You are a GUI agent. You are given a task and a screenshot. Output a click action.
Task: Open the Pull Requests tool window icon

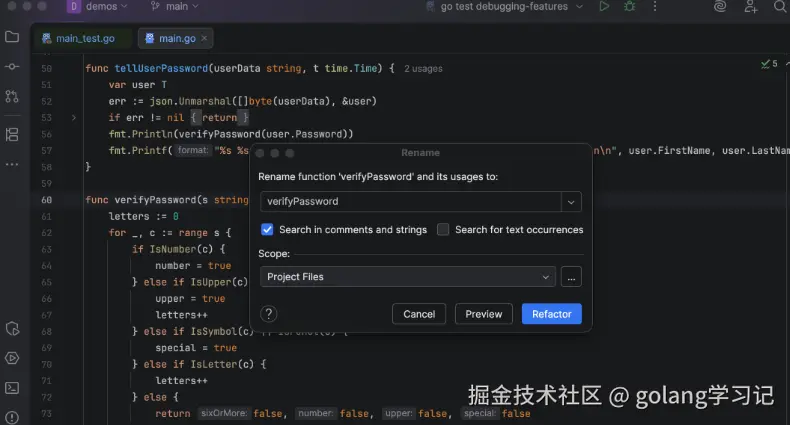12,96
